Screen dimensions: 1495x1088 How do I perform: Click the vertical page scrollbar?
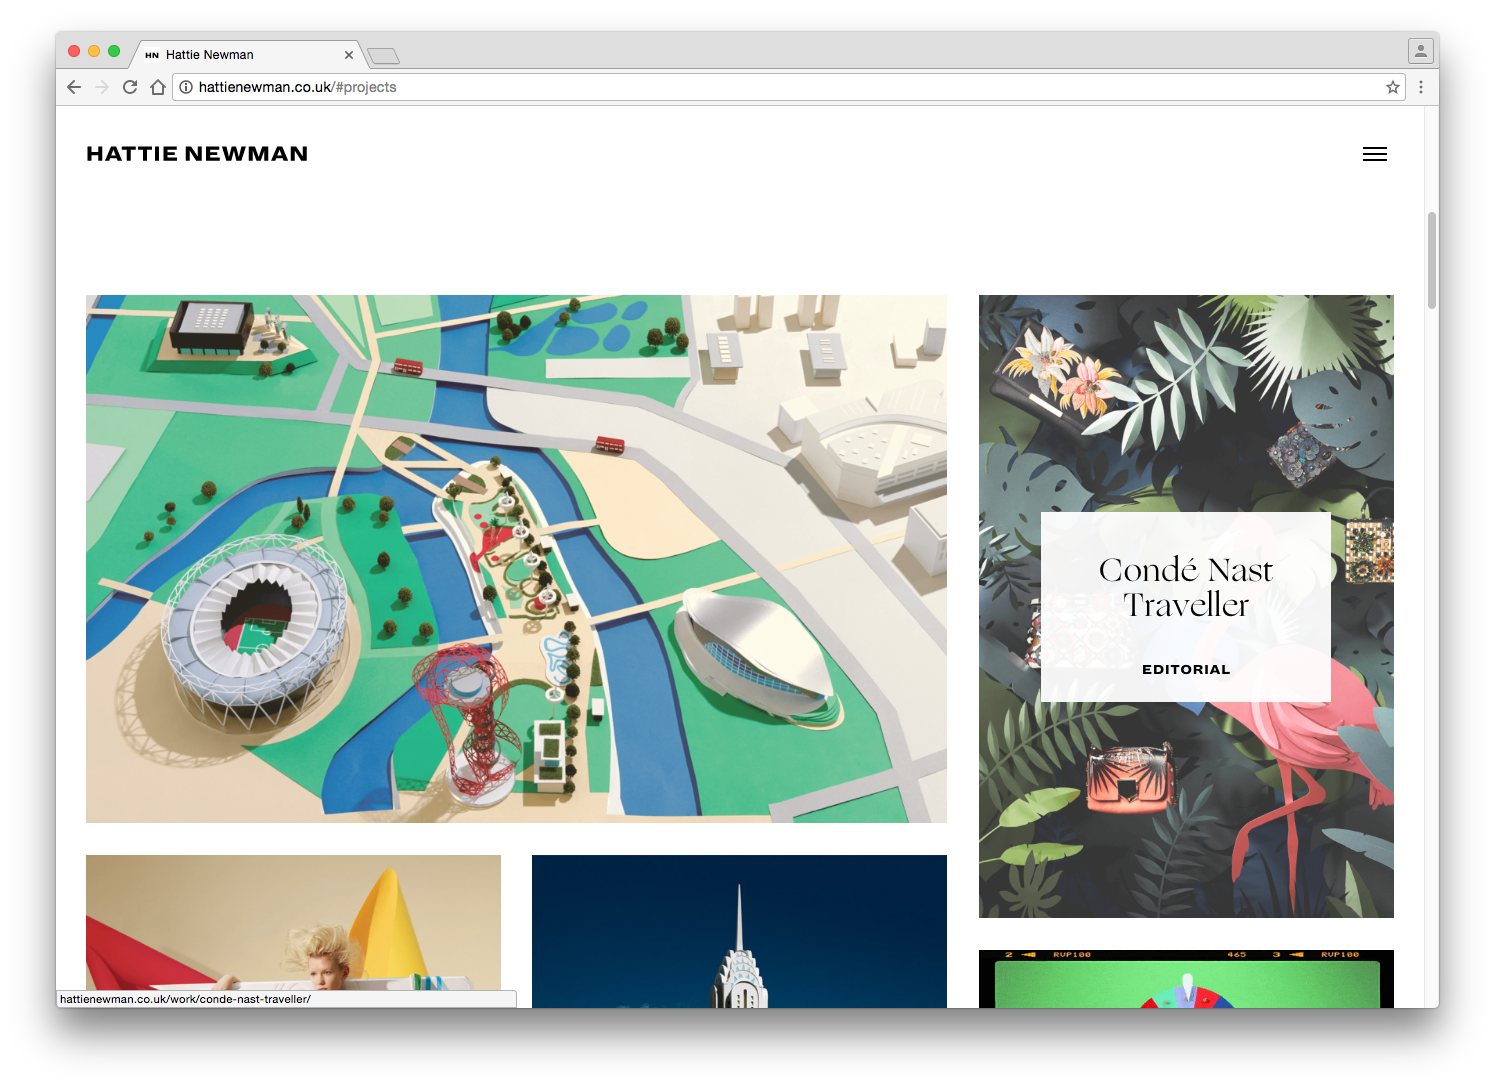click(x=1432, y=260)
